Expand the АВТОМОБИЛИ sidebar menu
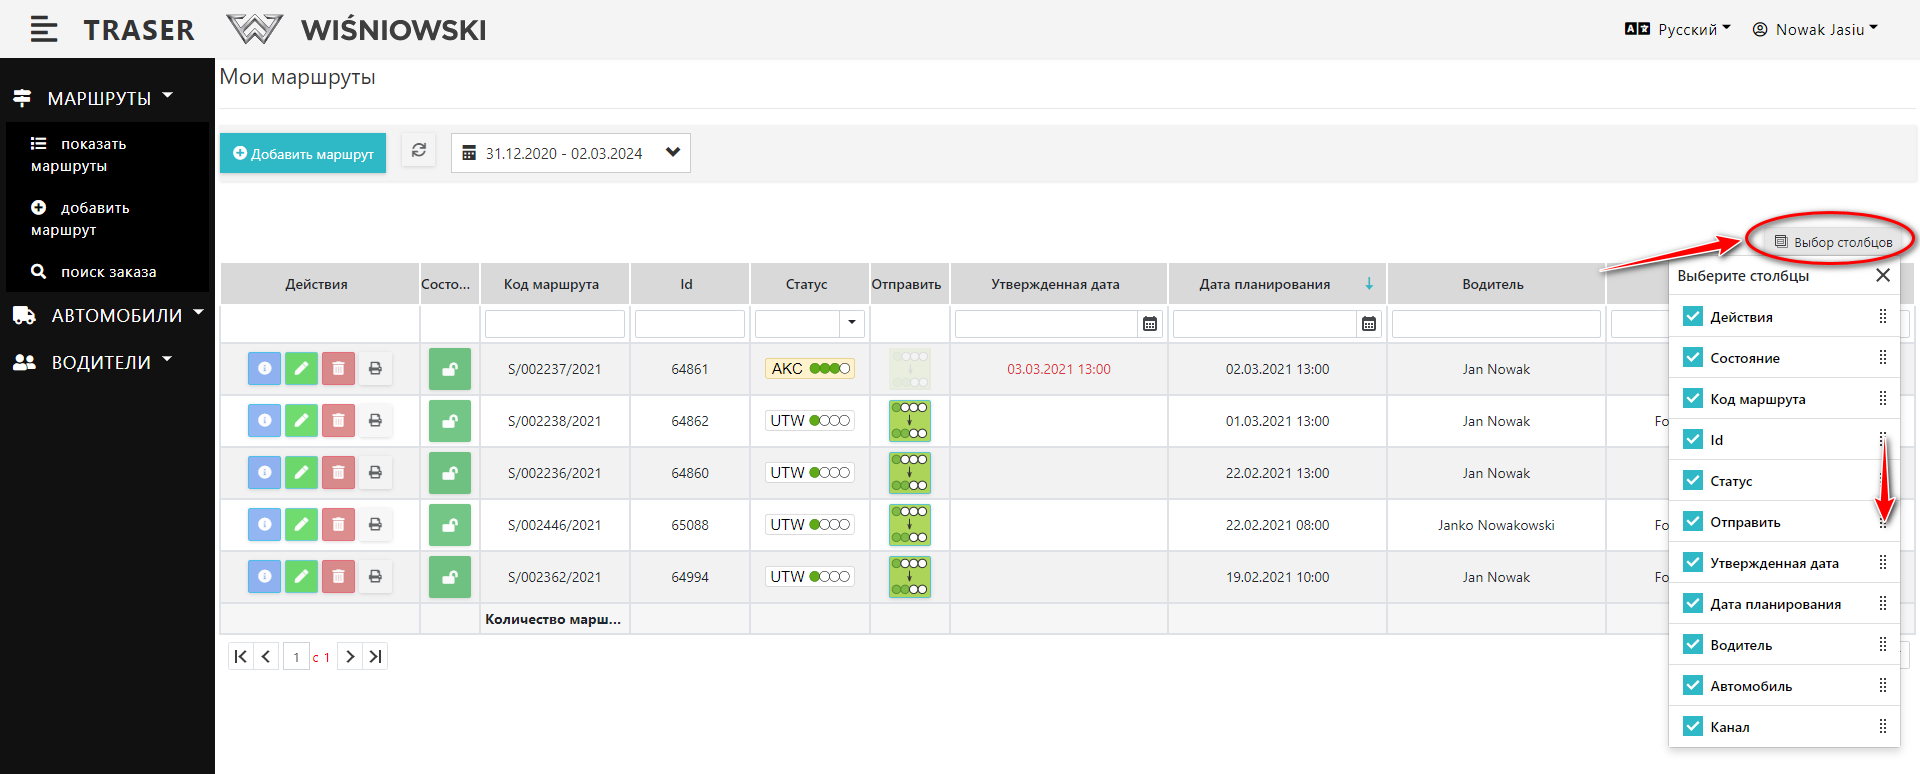1920x774 pixels. tap(108, 316)
